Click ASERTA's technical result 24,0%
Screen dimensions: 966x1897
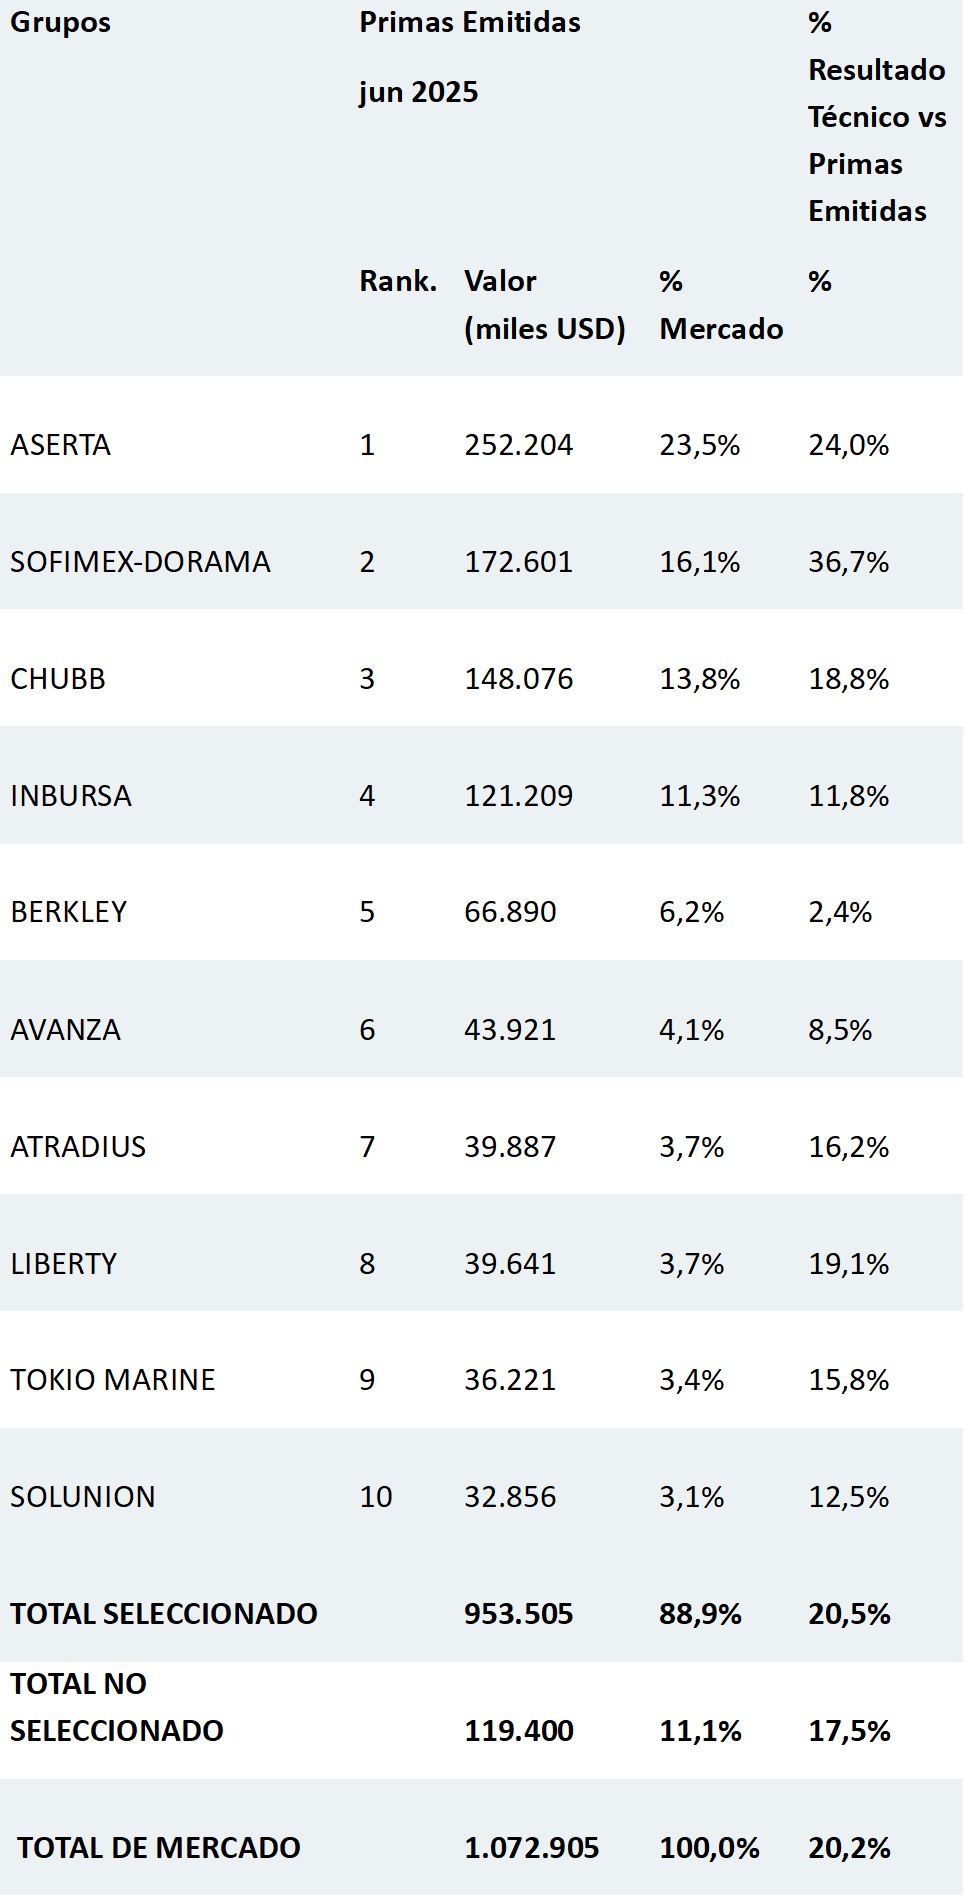(848, 445)
